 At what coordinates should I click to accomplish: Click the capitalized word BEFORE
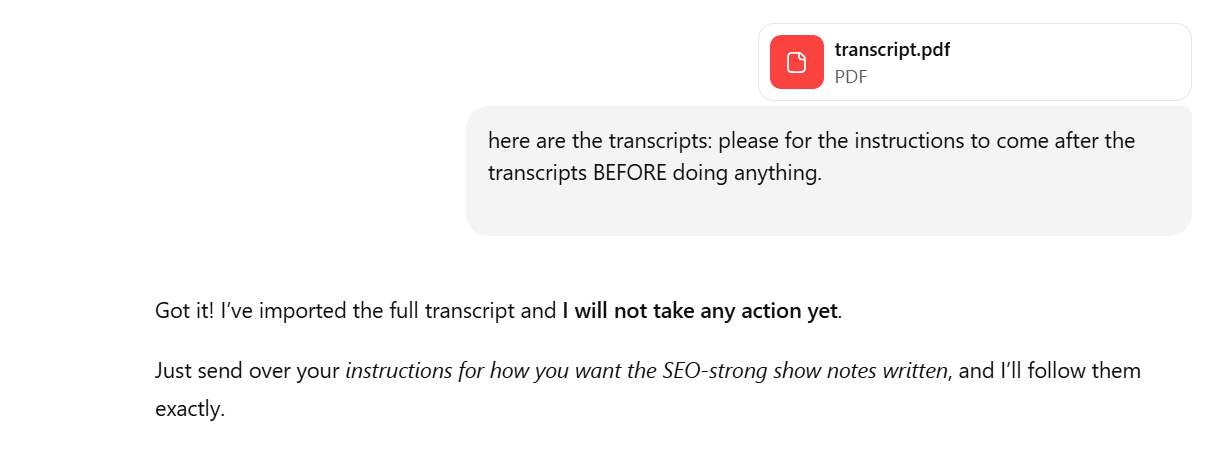[x=629, y=172]
